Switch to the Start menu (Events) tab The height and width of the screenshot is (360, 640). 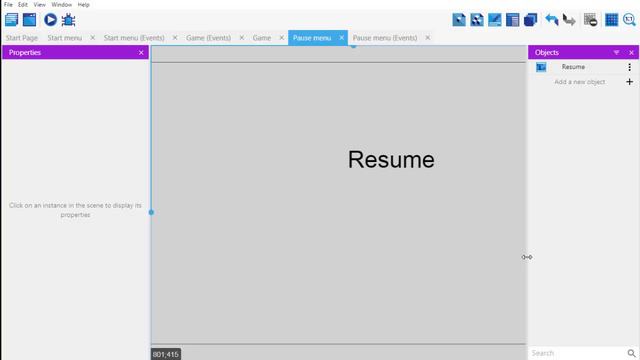134,38
